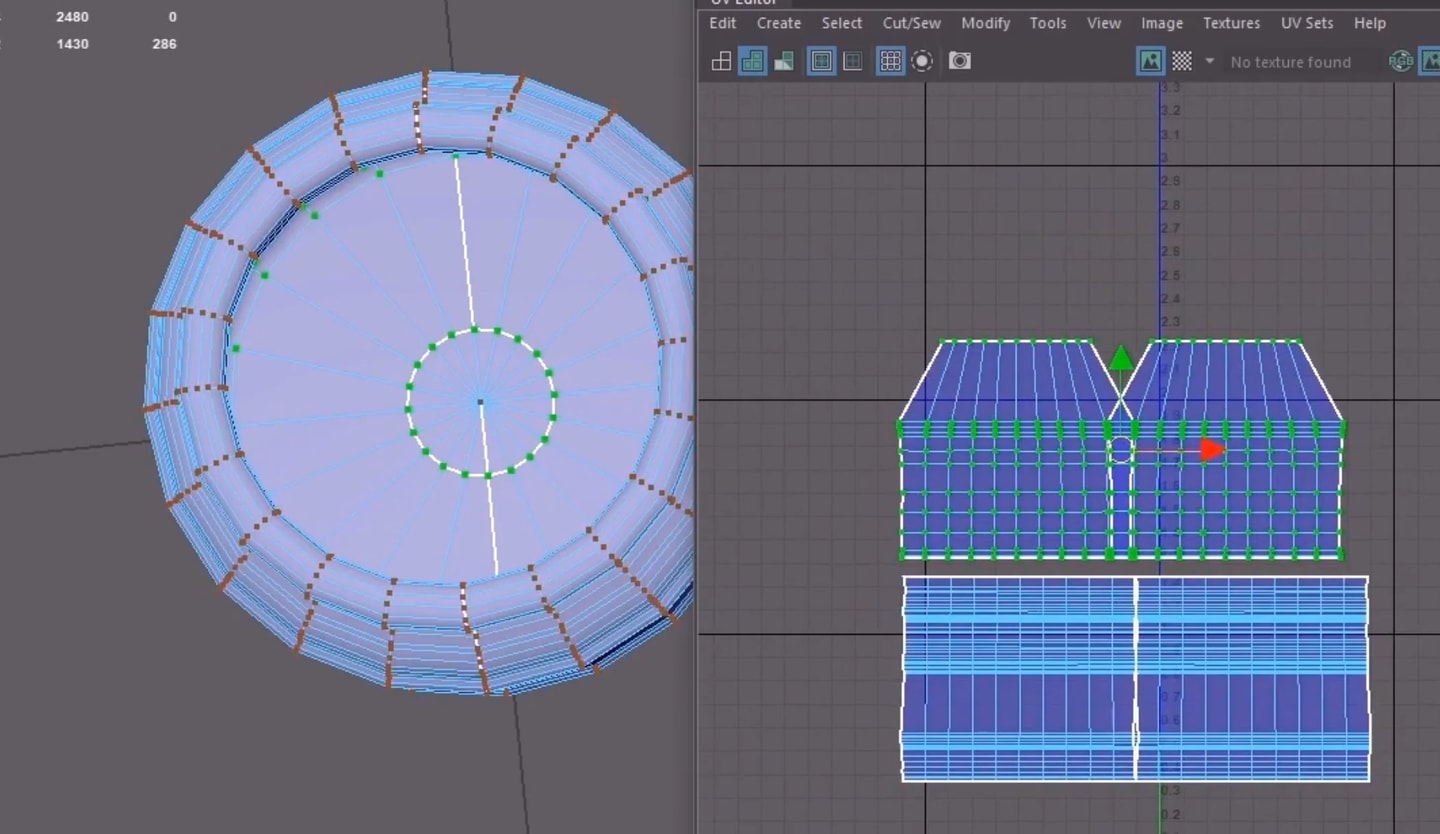Open the Modify menu

coord(985,23)
